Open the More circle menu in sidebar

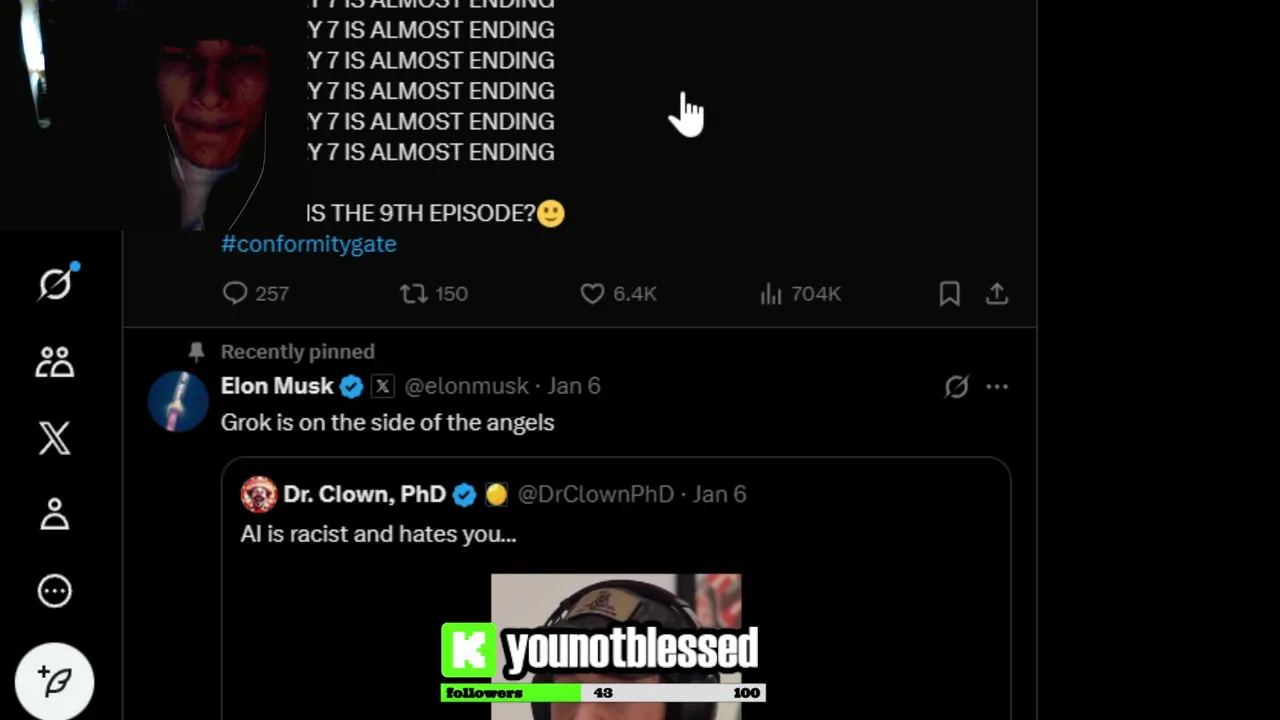(55, 591)
